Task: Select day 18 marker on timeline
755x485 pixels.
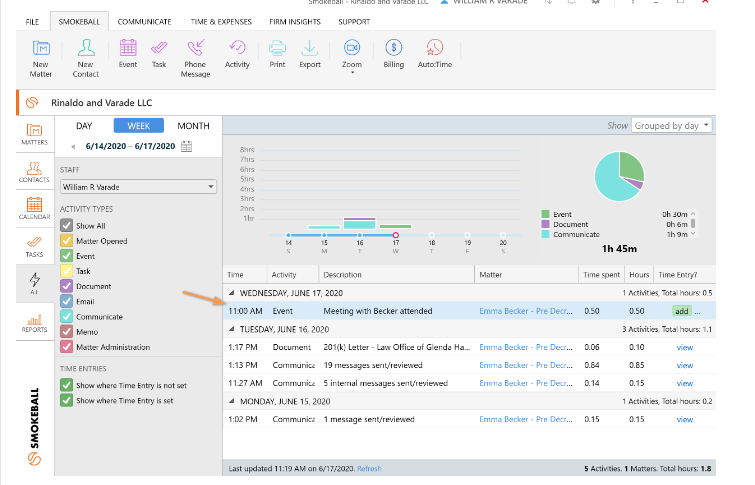Action: click(x=431, y=235)
